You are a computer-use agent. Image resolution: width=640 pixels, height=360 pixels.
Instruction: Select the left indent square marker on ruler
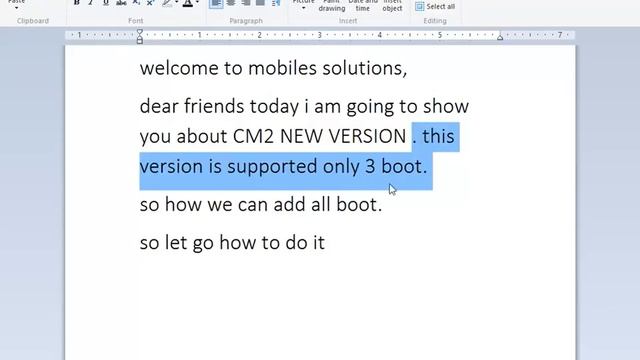pos(140,41)
